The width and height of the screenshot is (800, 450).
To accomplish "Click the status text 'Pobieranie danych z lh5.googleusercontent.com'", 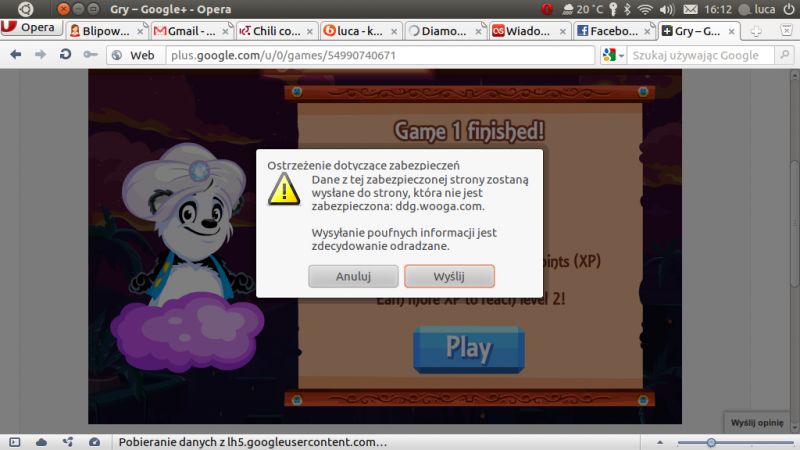I will 253,442.
